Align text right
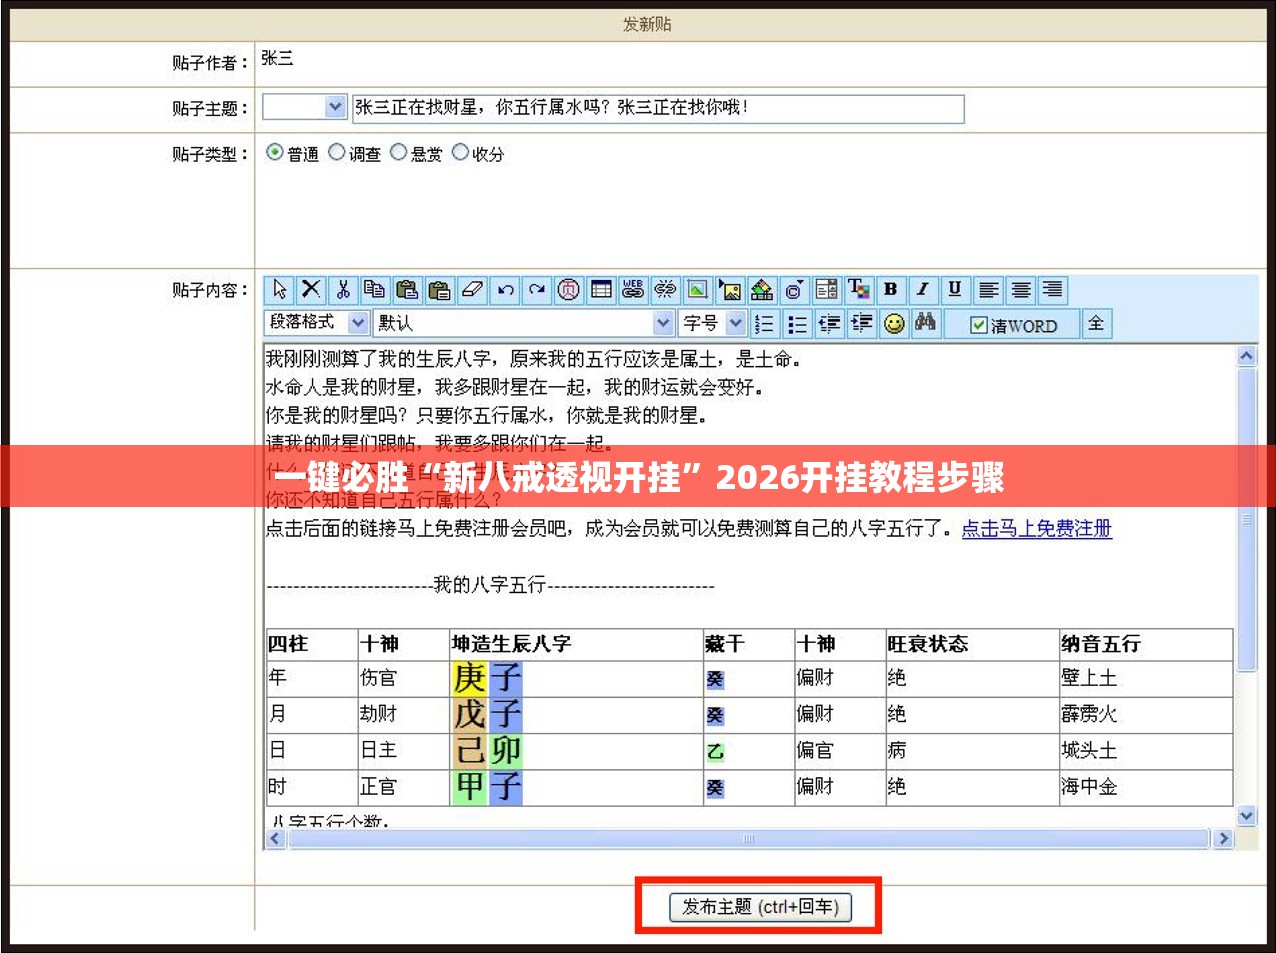The width and height of the screenshot is (1276, 953). pyautogui.click(x=1052, y=290)
